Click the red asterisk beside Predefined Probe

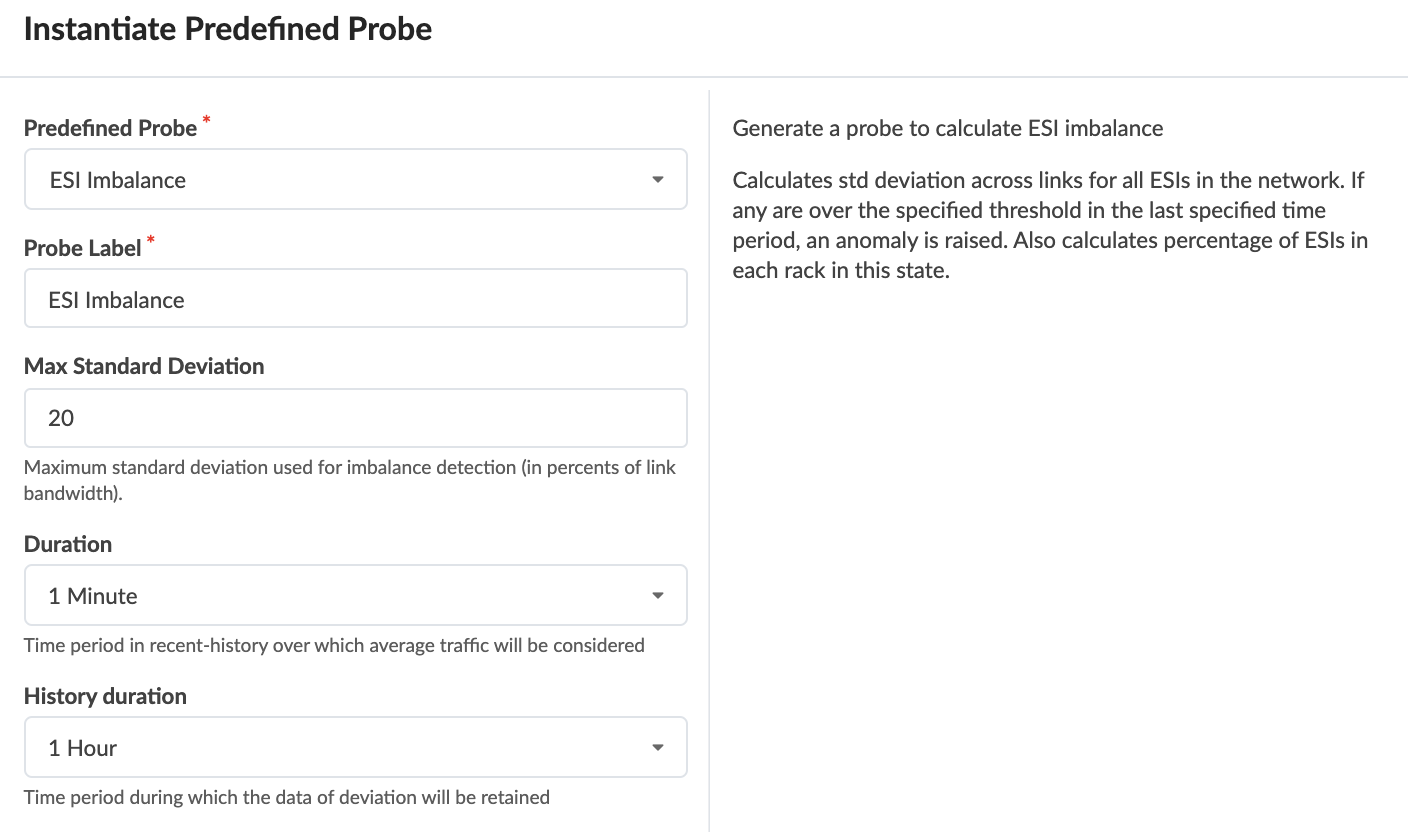207,120
